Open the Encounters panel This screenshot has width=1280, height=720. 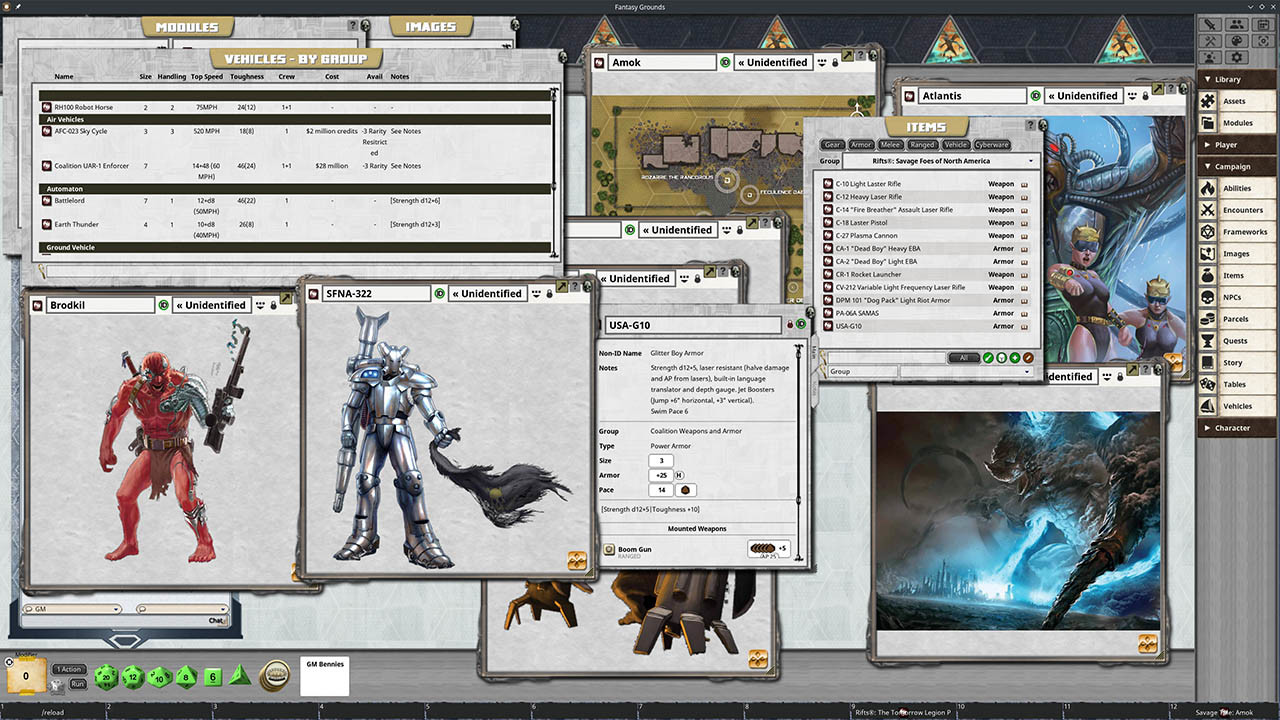point(1238,209)
